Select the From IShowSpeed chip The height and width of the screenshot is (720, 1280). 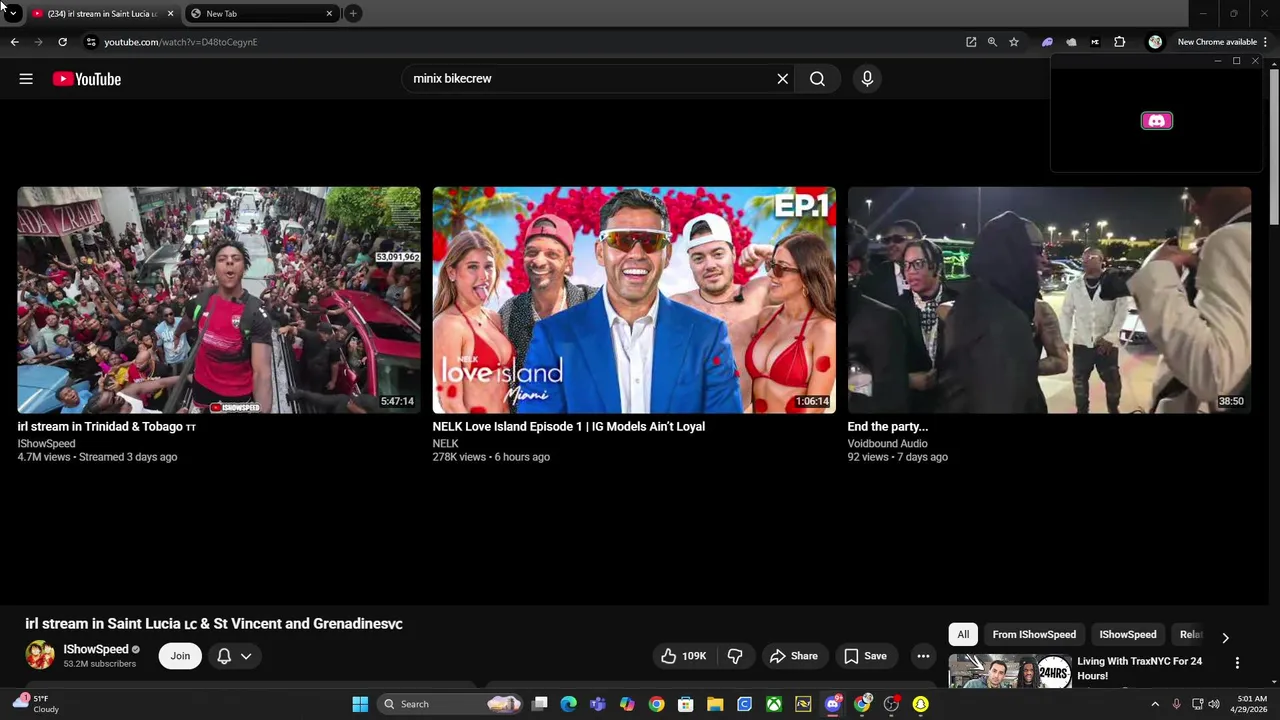pyautogui.click(x=1034, y=634)
